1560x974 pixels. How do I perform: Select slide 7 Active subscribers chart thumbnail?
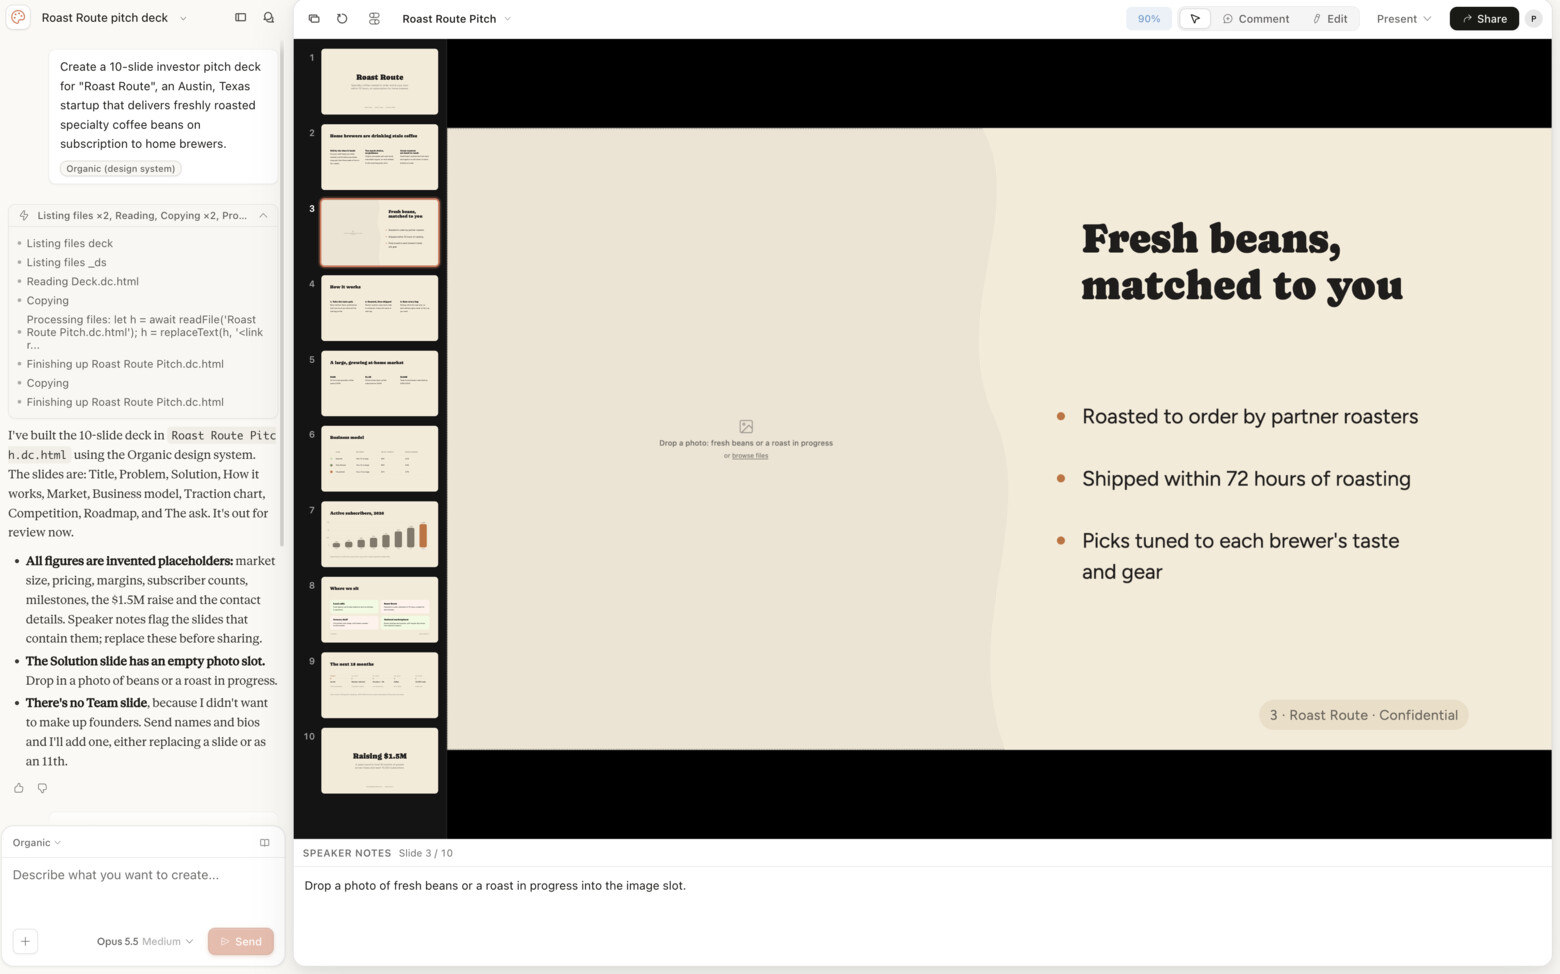click(379, 534)
